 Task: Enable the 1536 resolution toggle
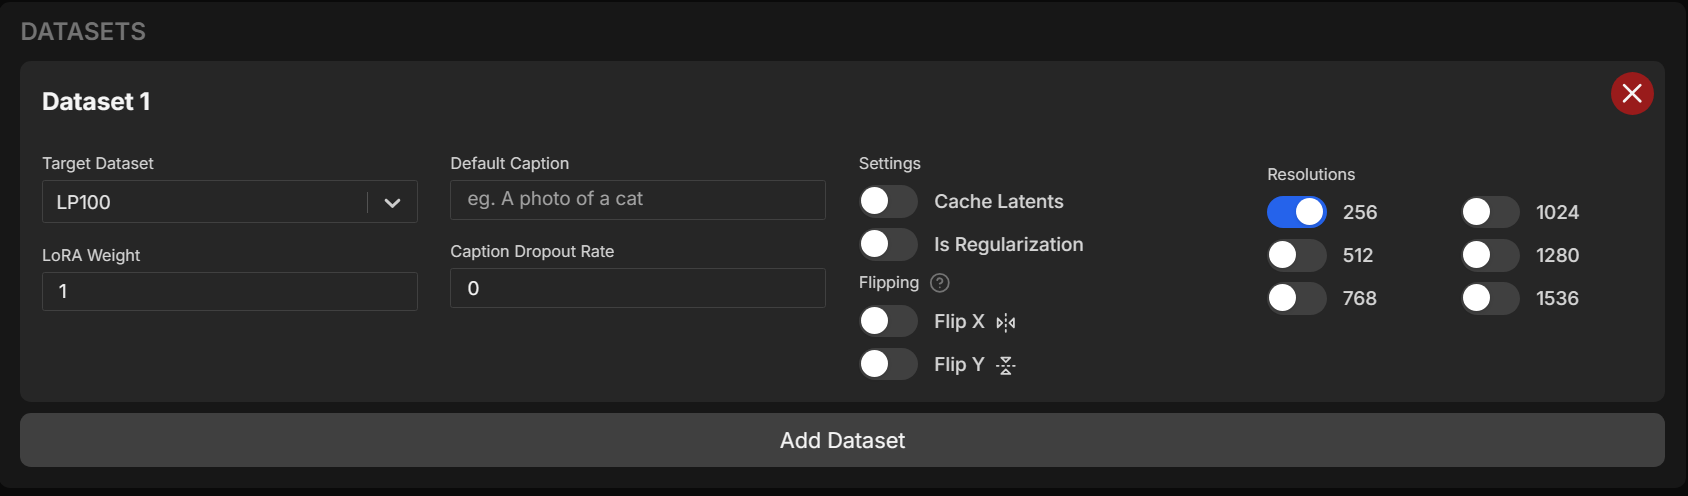[1490, 298]
